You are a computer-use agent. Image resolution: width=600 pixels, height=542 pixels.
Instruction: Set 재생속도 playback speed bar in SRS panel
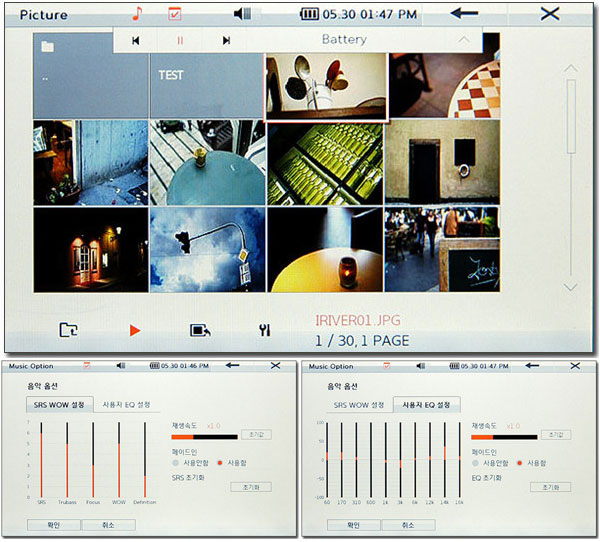(x=205, y=437)
